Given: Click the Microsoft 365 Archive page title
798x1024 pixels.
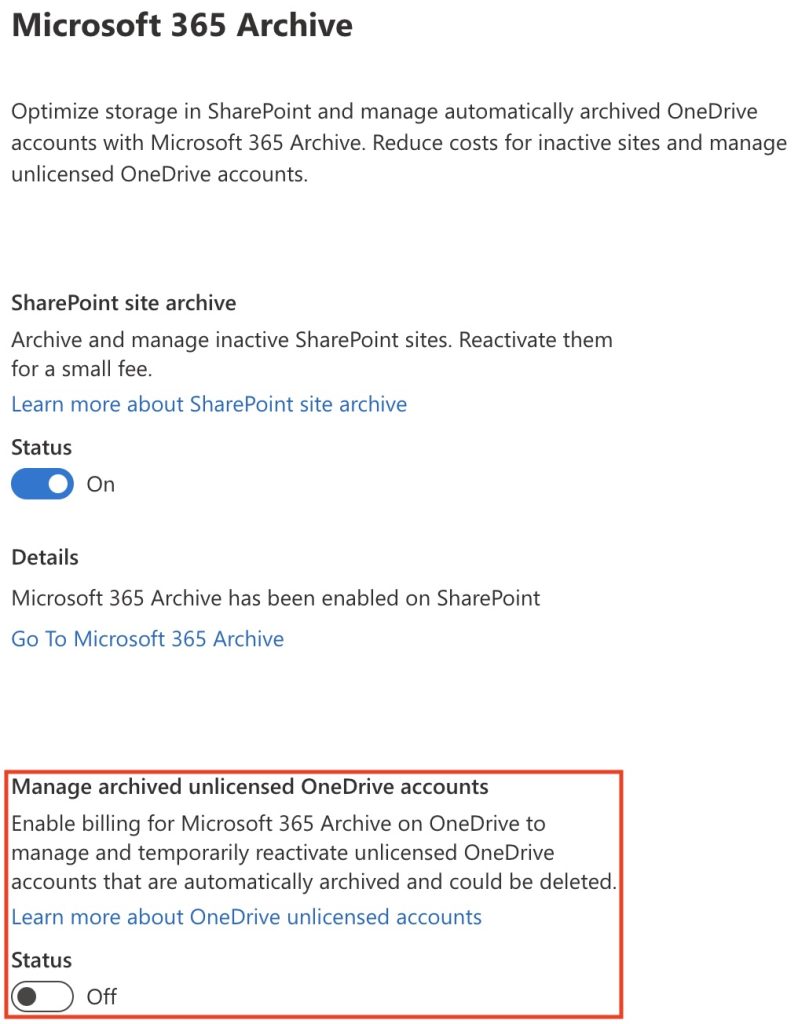Looking at the screenshot, I should pyautogui.click(x=181, y=24).
